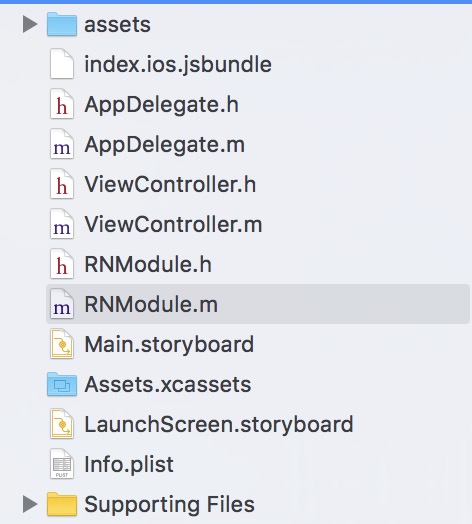Click the blue assets folder icon
This screenshot has width=472, height=524.
tap(62, 24)
